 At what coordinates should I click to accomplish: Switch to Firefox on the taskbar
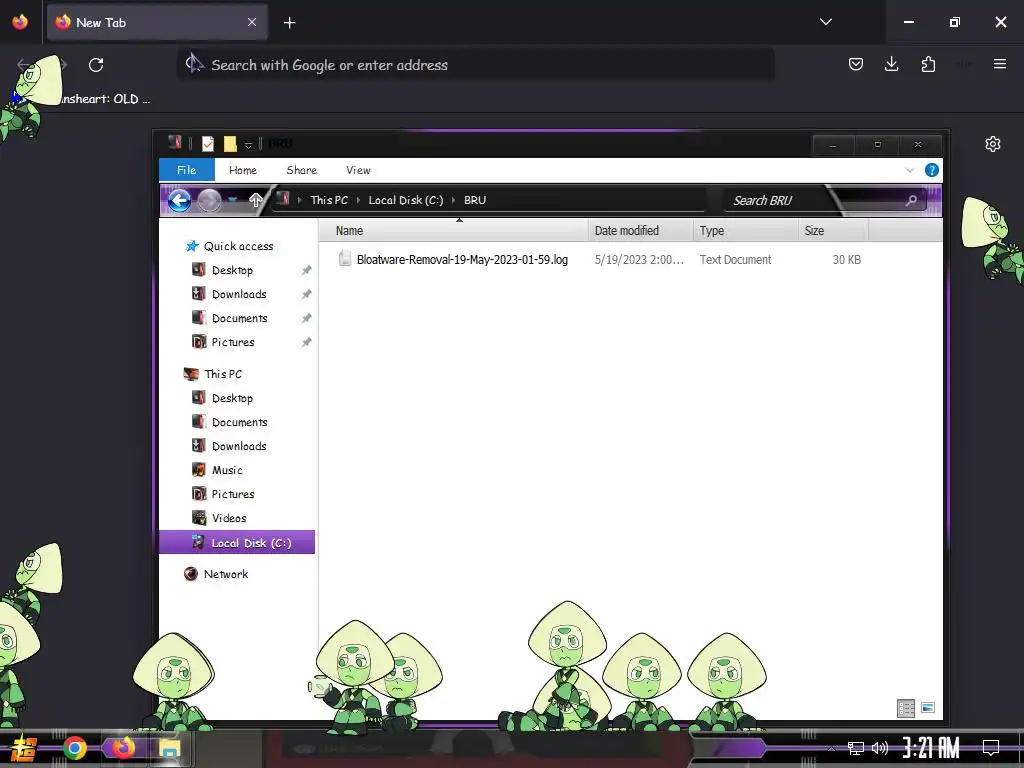[x=122, y=748]
